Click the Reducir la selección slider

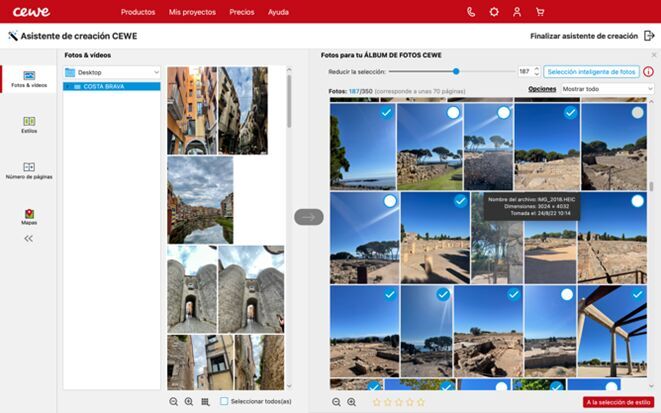[x=456, y=72]
